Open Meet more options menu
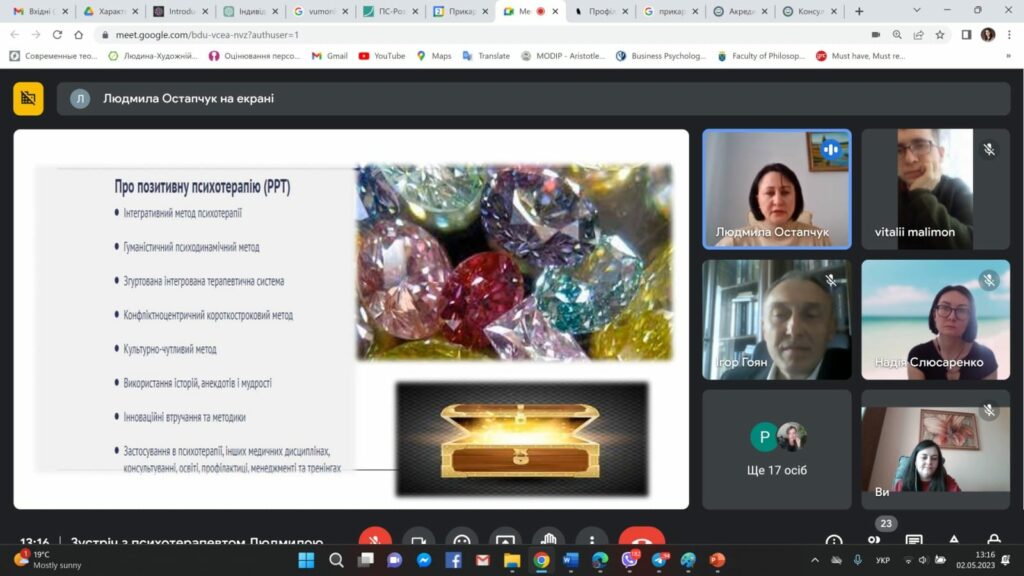This screenshot has width=1024, height=576. point(592,541)
